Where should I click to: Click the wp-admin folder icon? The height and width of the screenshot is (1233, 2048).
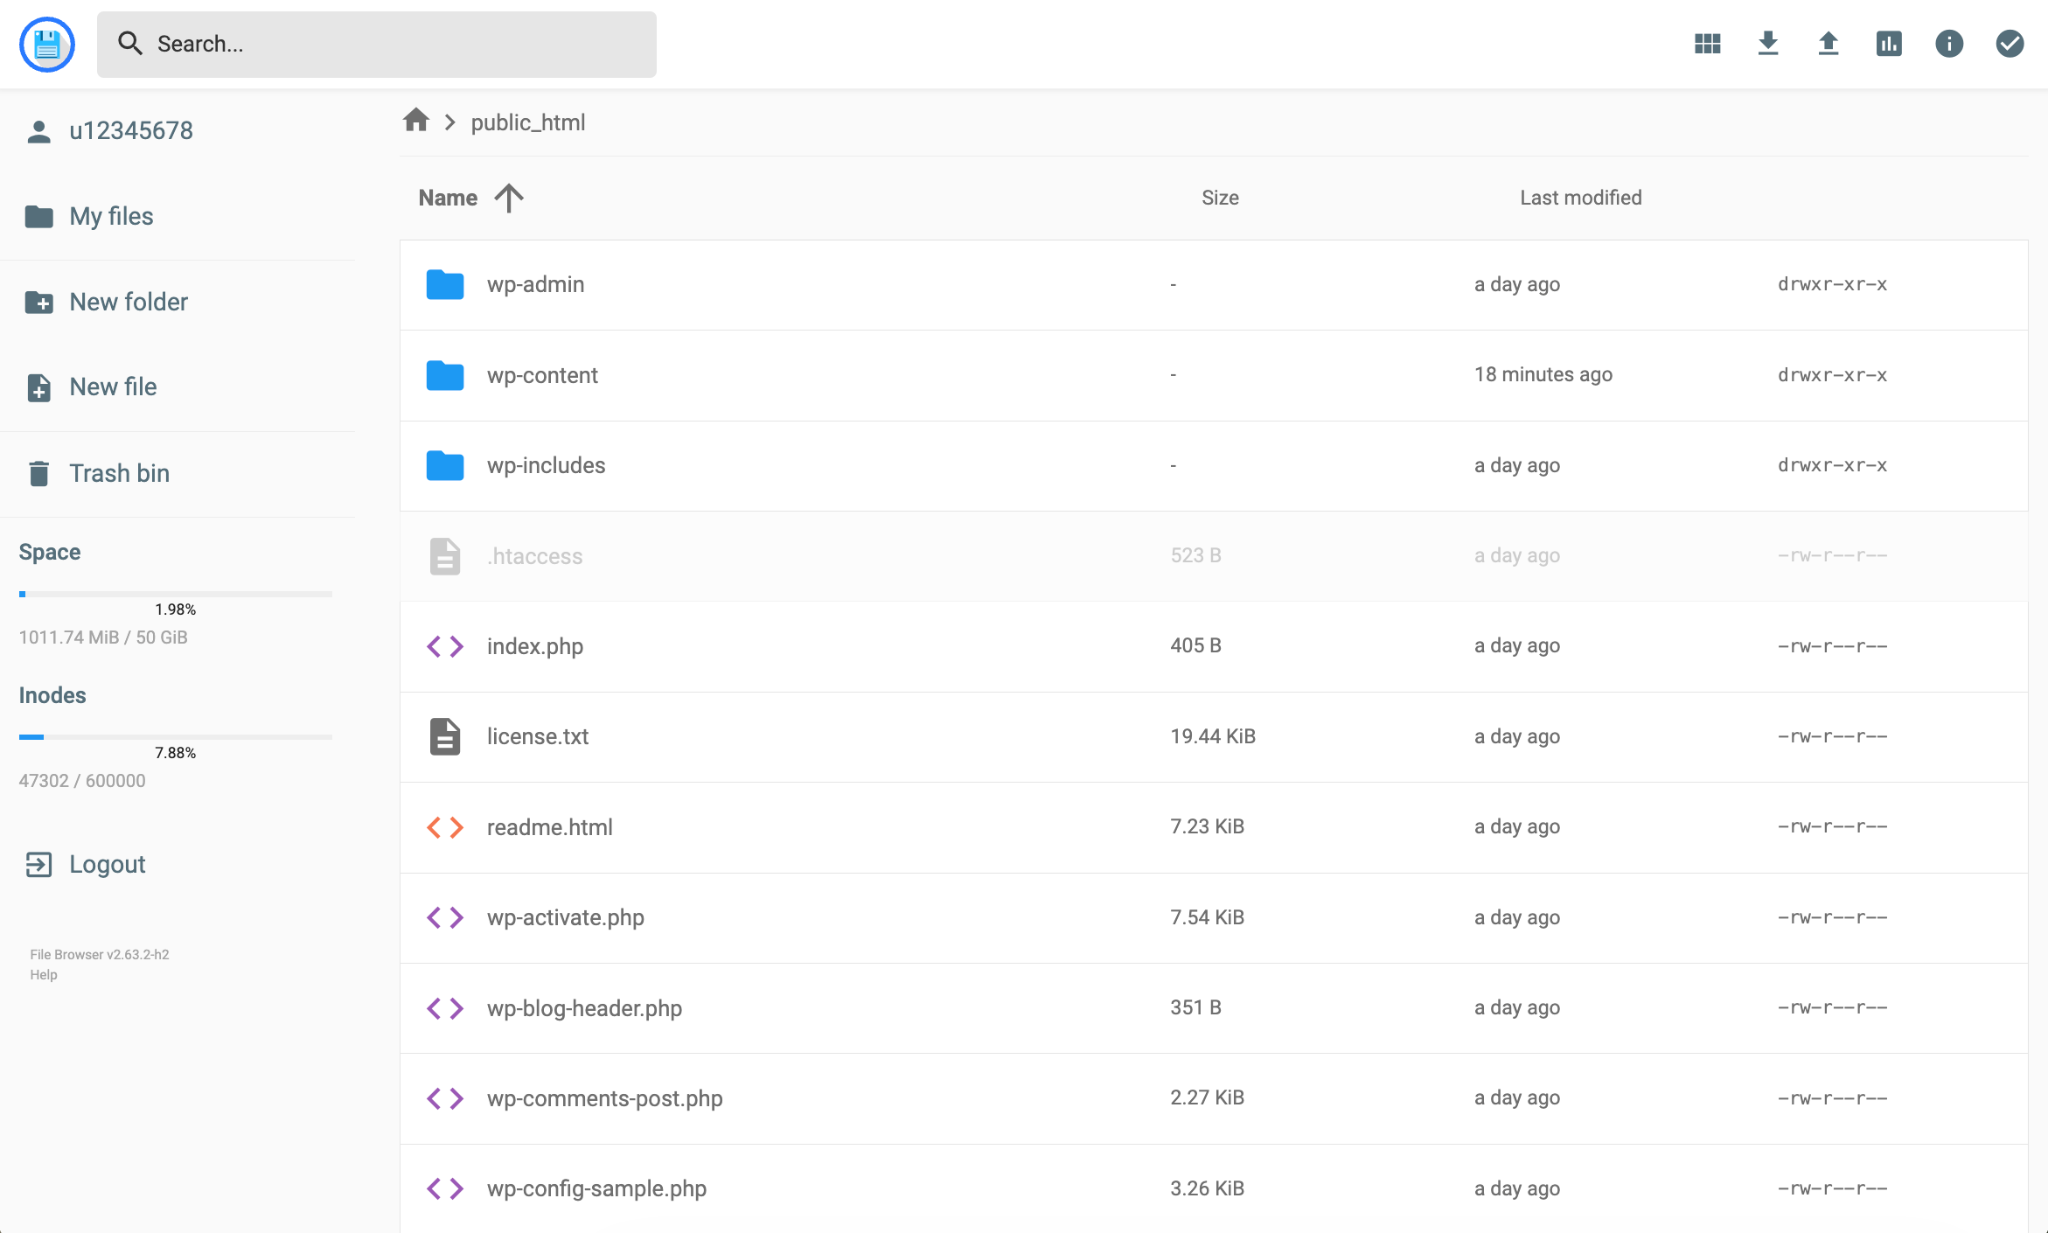coord(445,285)
